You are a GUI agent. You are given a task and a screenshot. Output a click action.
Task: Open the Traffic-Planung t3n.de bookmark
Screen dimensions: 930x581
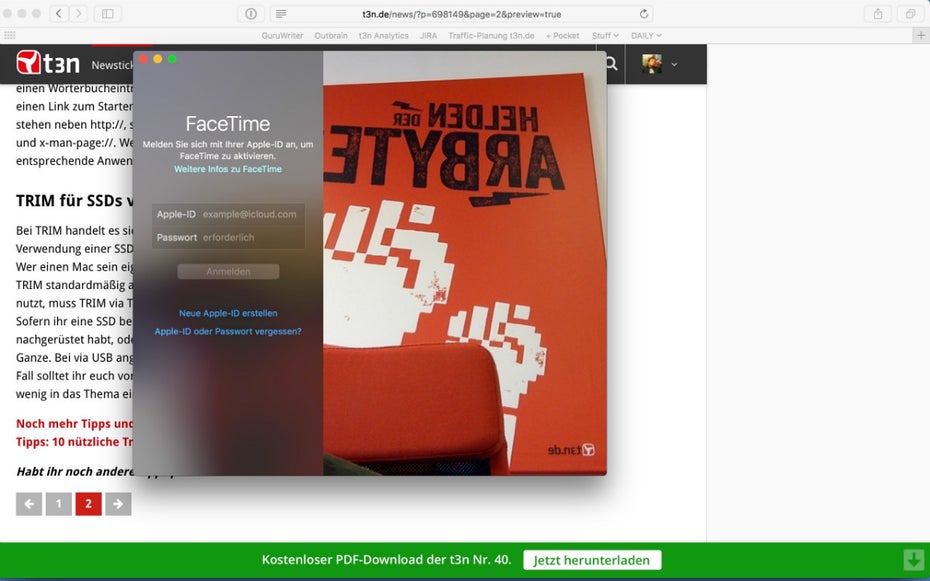(x=491, y=36)
